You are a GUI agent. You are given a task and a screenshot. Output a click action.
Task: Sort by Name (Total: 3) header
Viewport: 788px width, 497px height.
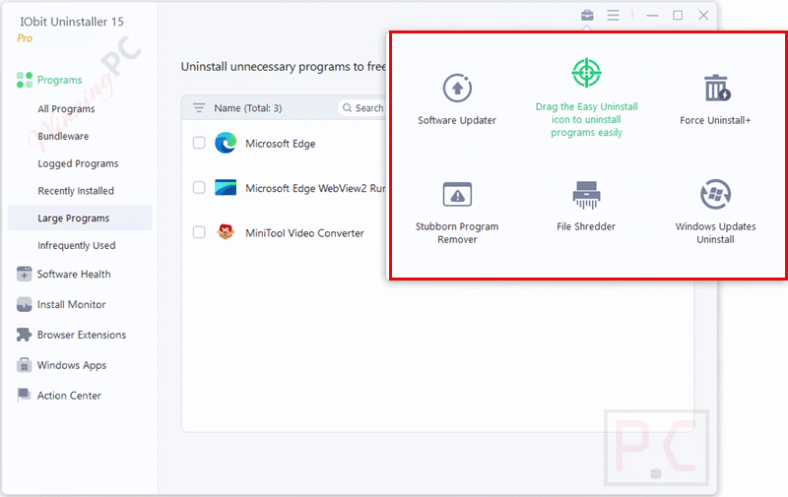tap(248, 108)
